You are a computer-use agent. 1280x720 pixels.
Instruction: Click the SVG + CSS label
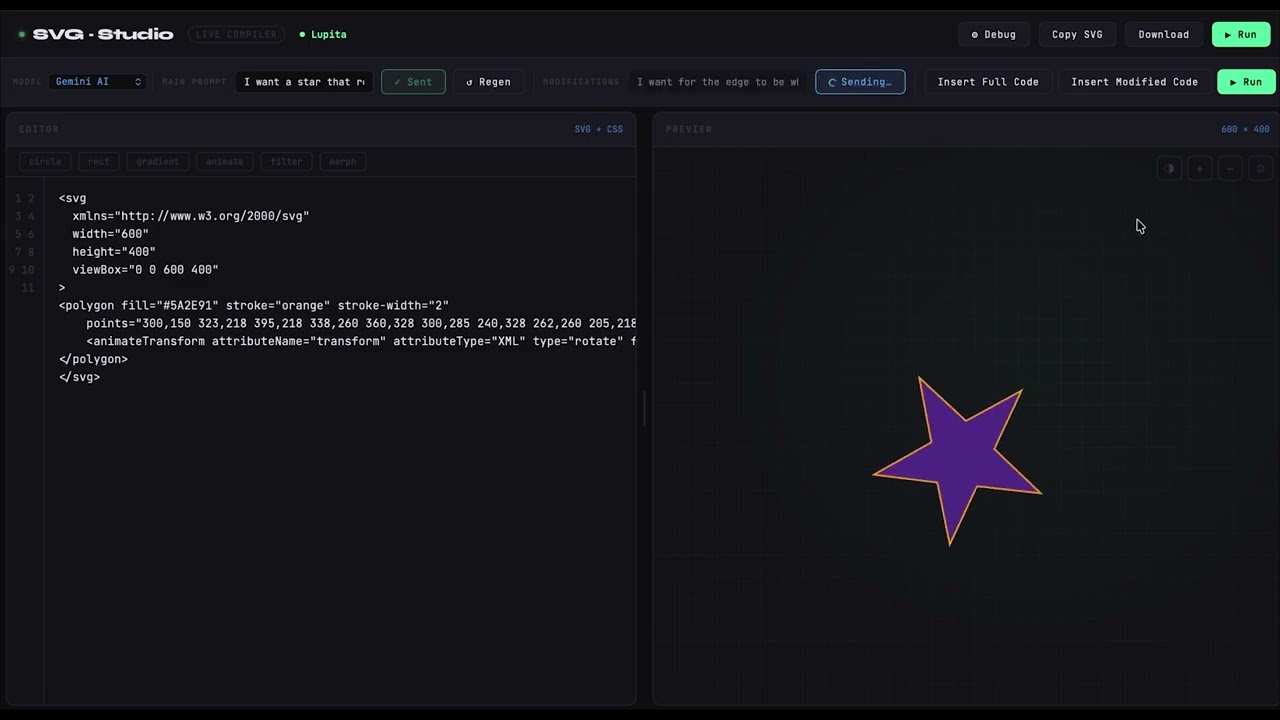tap(598, 129)
